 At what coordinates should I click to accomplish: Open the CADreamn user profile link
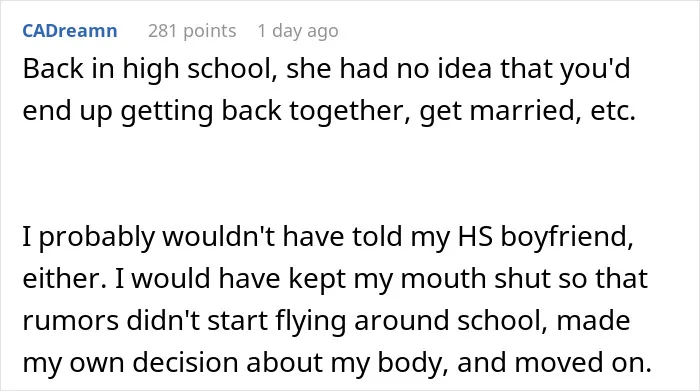click(x=70, y=31)
